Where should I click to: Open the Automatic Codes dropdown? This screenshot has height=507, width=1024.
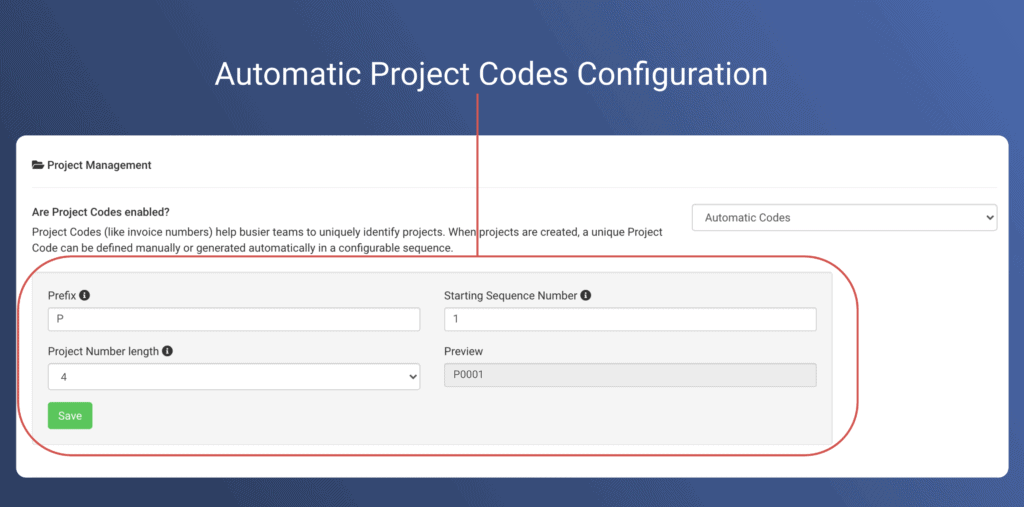pos(843,217)
